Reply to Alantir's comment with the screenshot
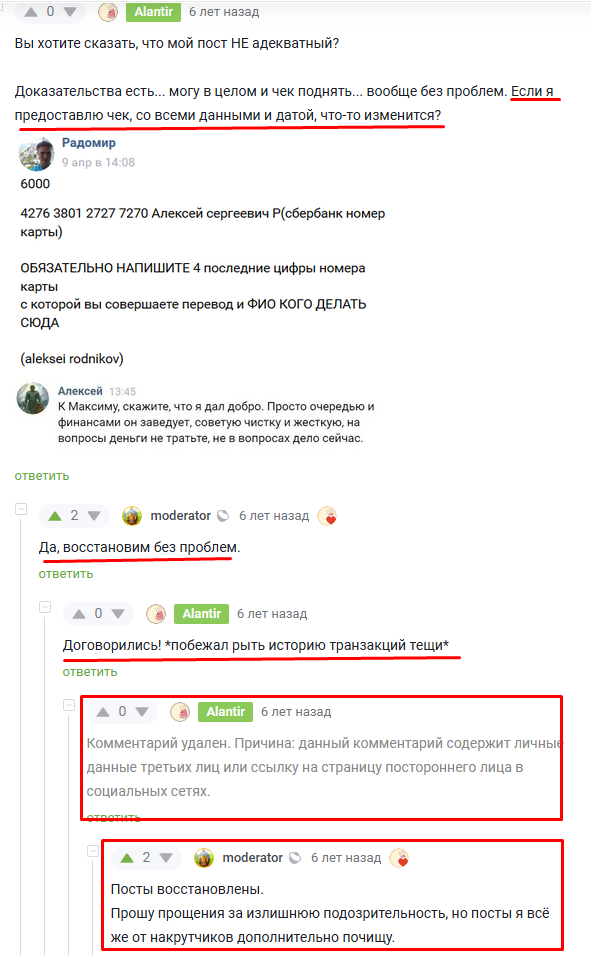 coord(42,476)
